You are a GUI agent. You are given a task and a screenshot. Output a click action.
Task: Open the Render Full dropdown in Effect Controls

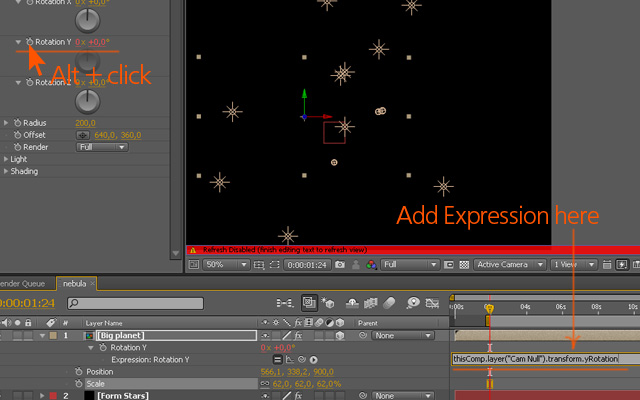point(102,147)
